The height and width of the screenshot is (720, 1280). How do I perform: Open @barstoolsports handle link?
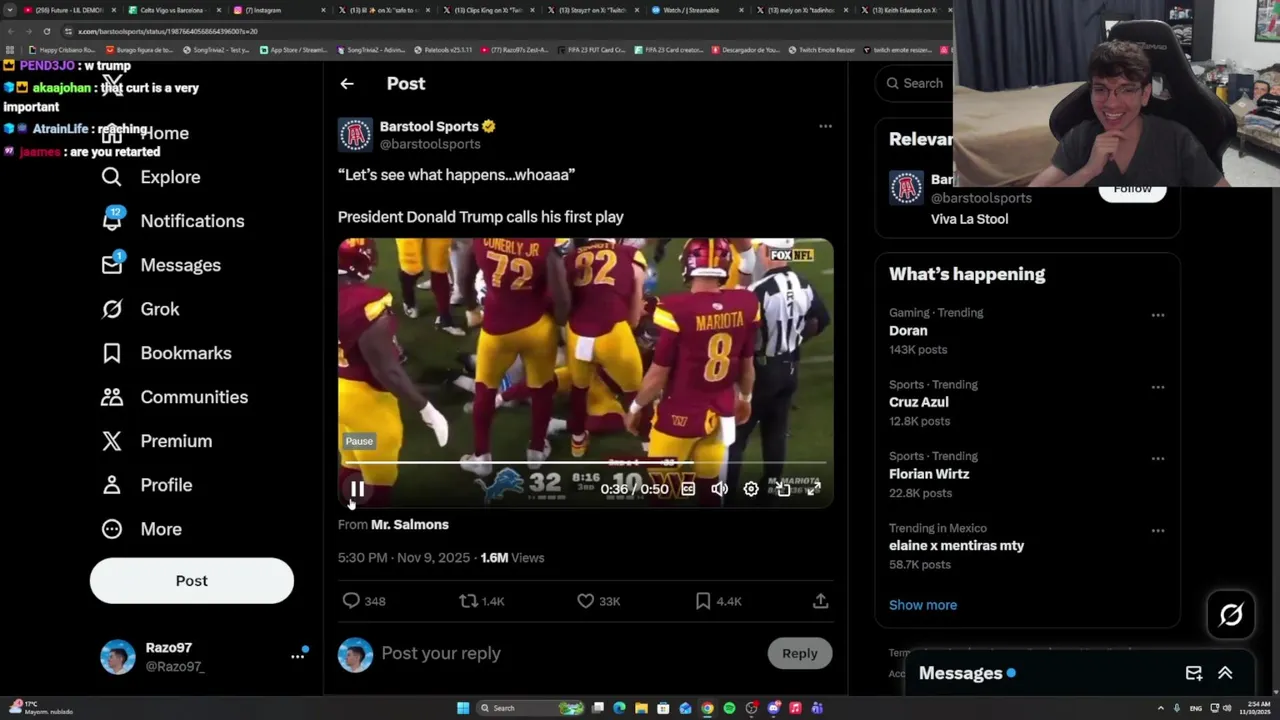pyautogui.click(x=430, y=144)
